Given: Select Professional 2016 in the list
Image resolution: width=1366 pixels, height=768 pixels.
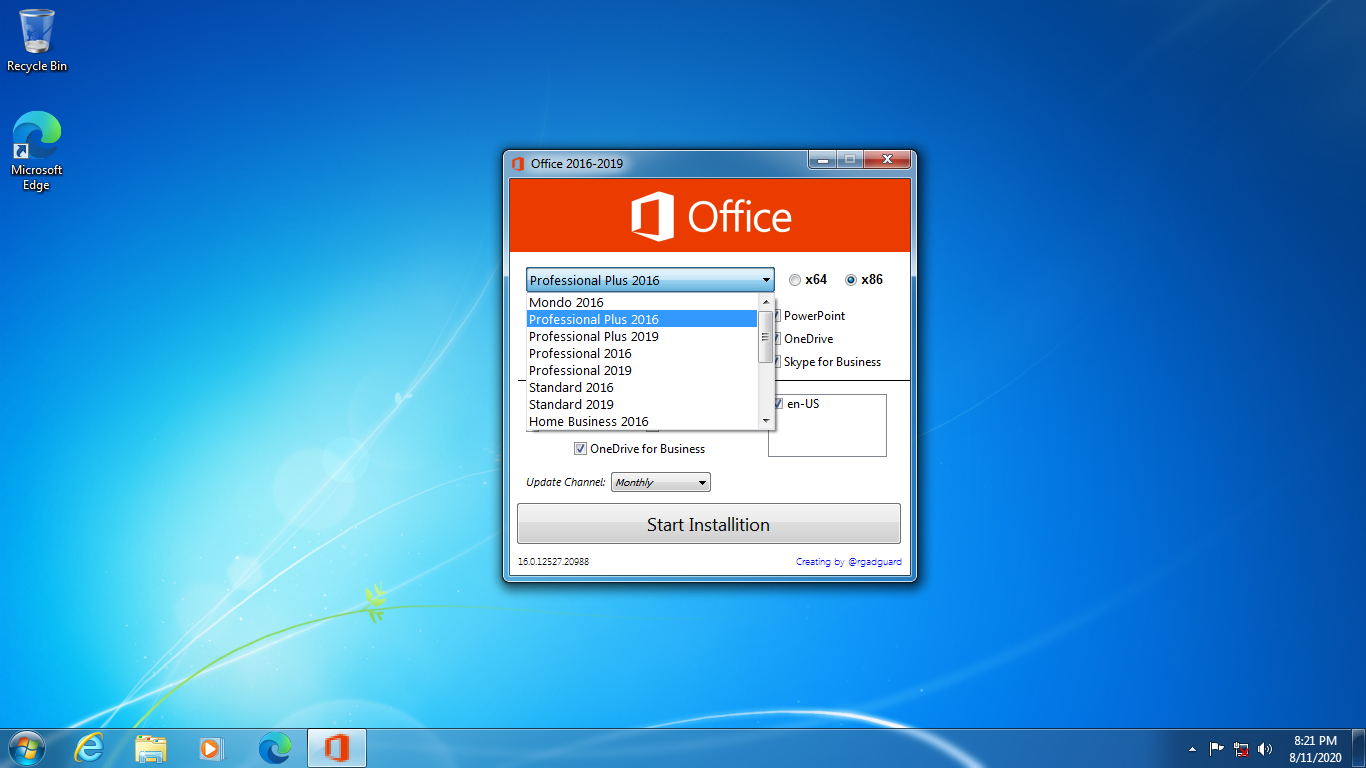Looking at the screenshot, I should click(x=642, y=353).
